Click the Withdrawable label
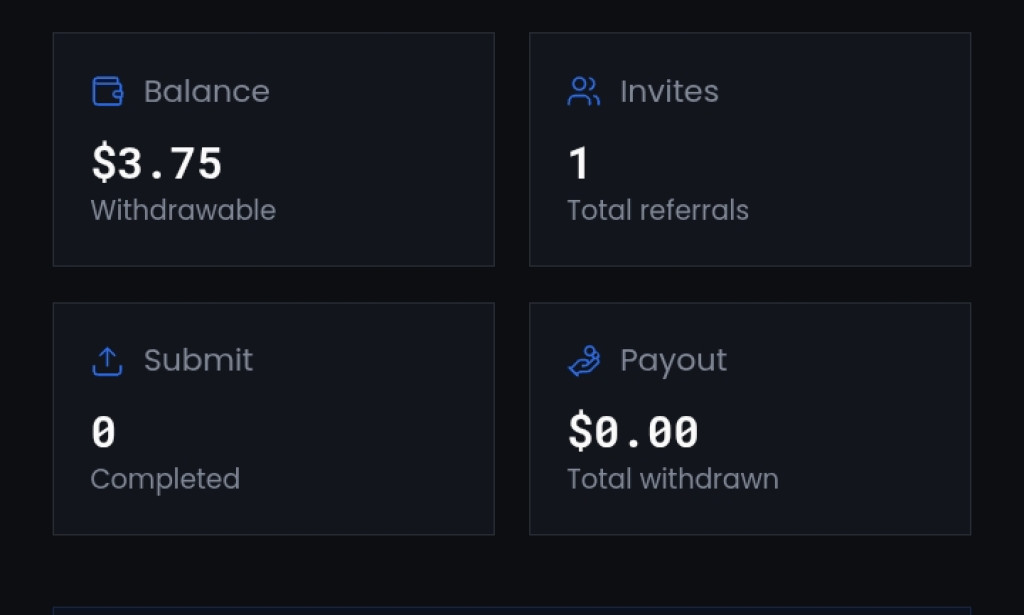This screenshot has height=615, width=1024. coord(184,210)
